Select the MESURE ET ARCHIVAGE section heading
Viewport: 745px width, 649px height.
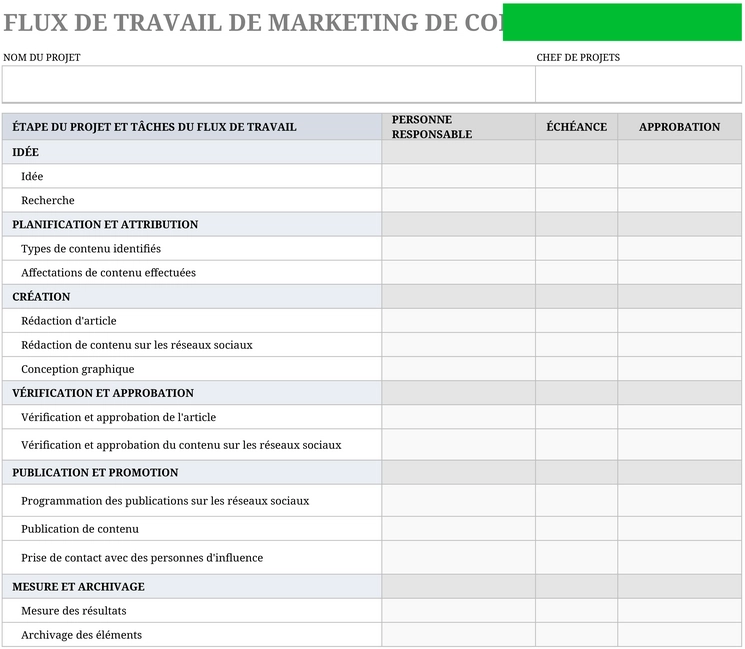click(x=192, y=587)
